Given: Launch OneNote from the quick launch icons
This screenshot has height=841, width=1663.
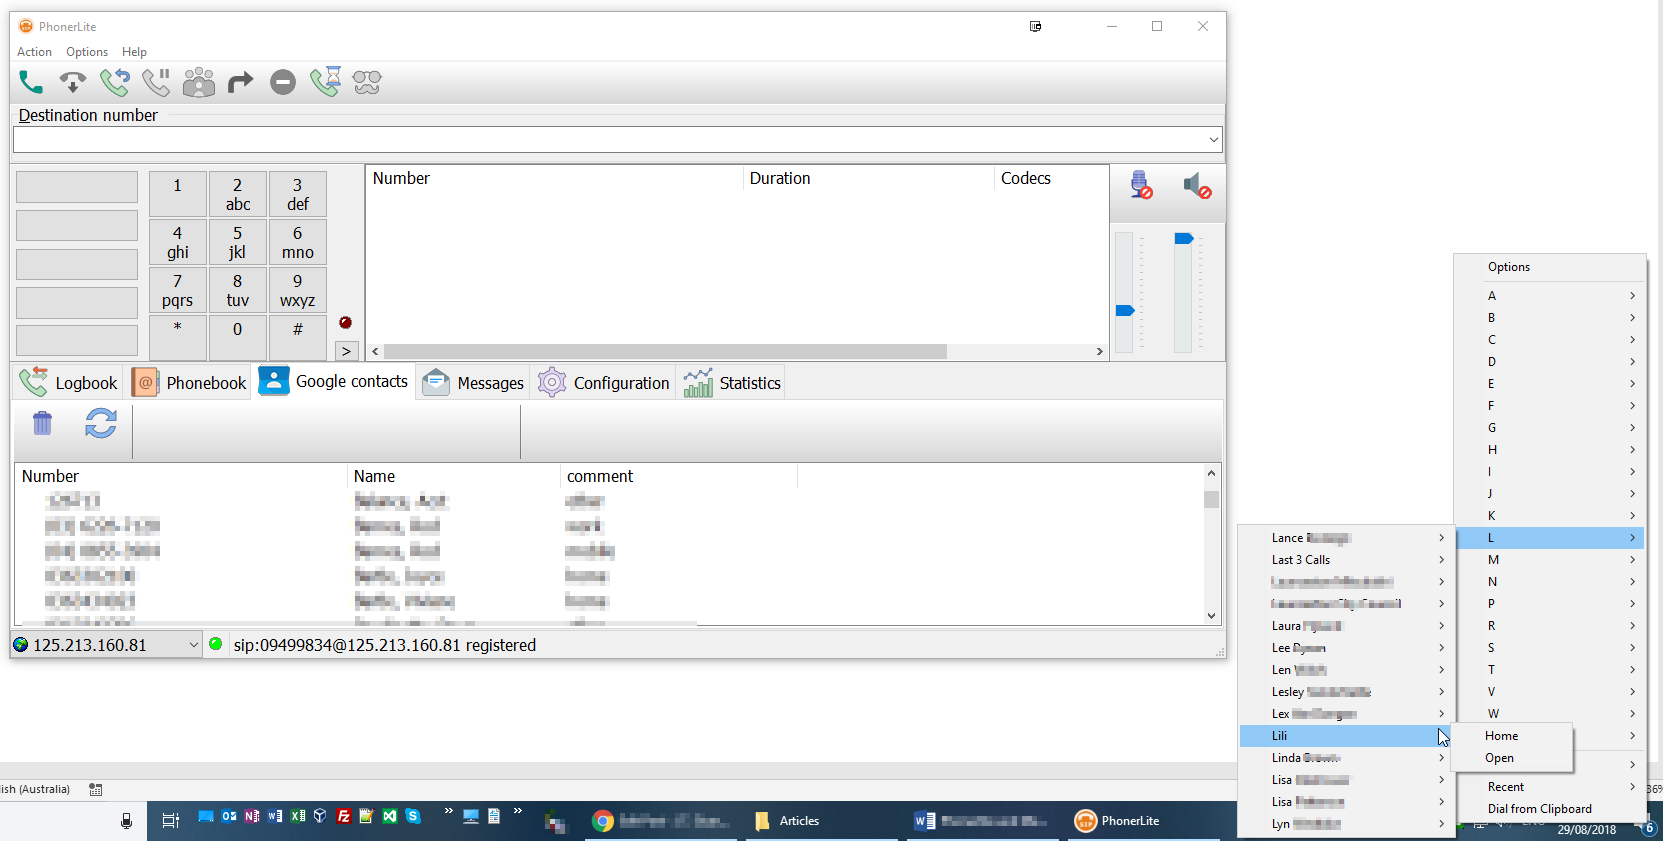Looking at the screenshot, I should 252,816.
